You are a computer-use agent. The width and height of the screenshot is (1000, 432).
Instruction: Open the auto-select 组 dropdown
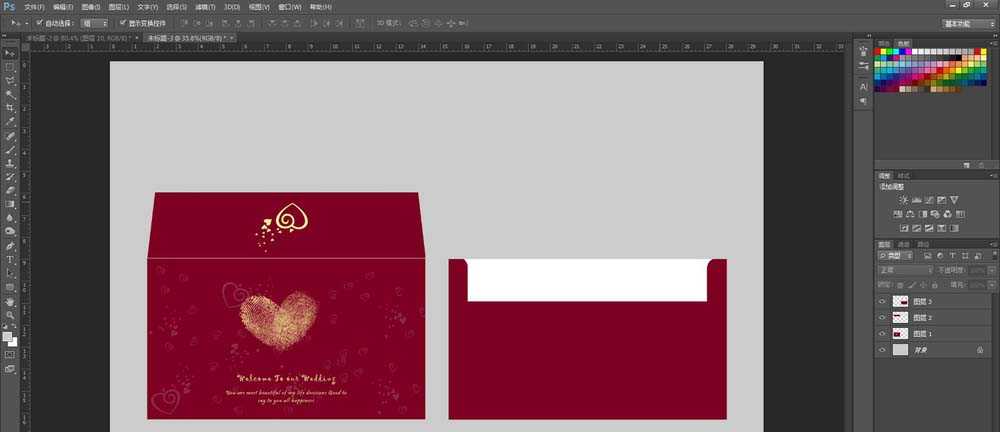pos(95,22)
